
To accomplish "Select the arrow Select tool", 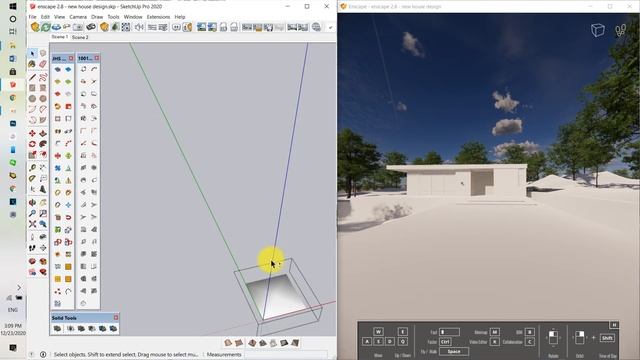I will tap(32, 53).
